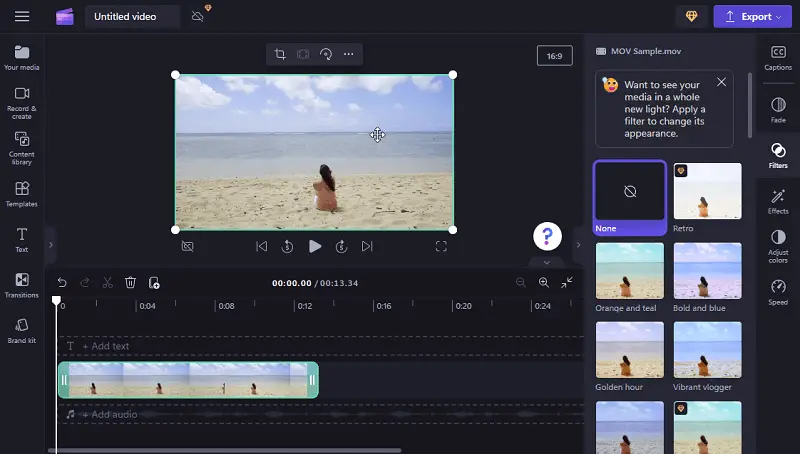Click the Fit/fill frame icon

point(303,54)
